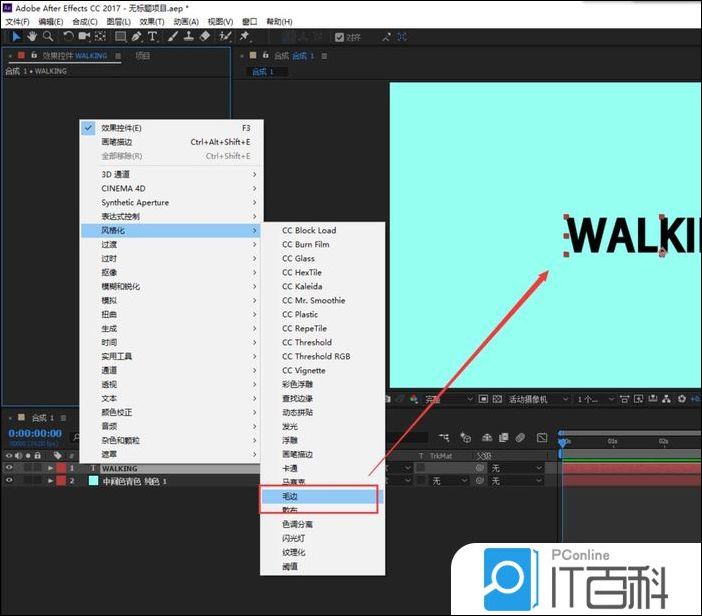
Task: Select the Horizontal Type tool
Action: click(x=152, y=37)
